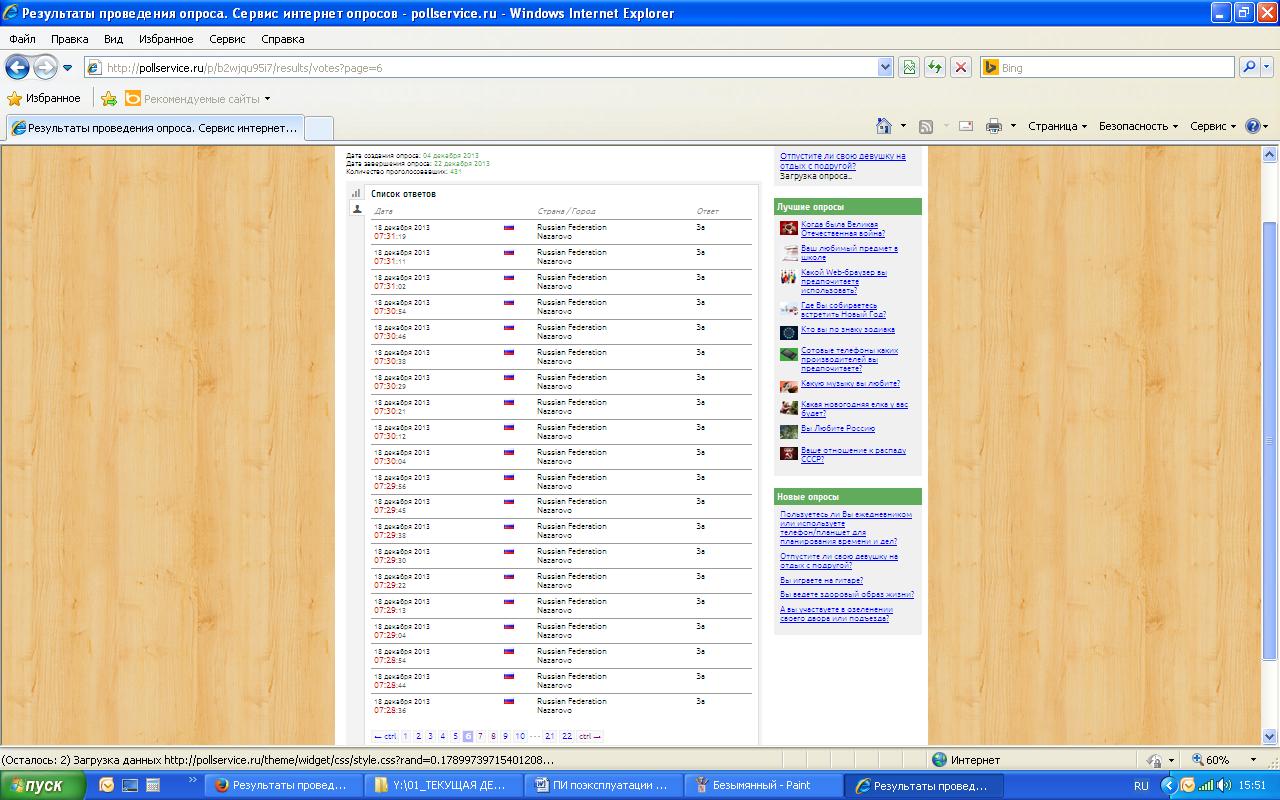Image resolution: width=1280 pixels, height=800 pixels.
Task: Go to results page 22
Action: (x=567, y=736)
